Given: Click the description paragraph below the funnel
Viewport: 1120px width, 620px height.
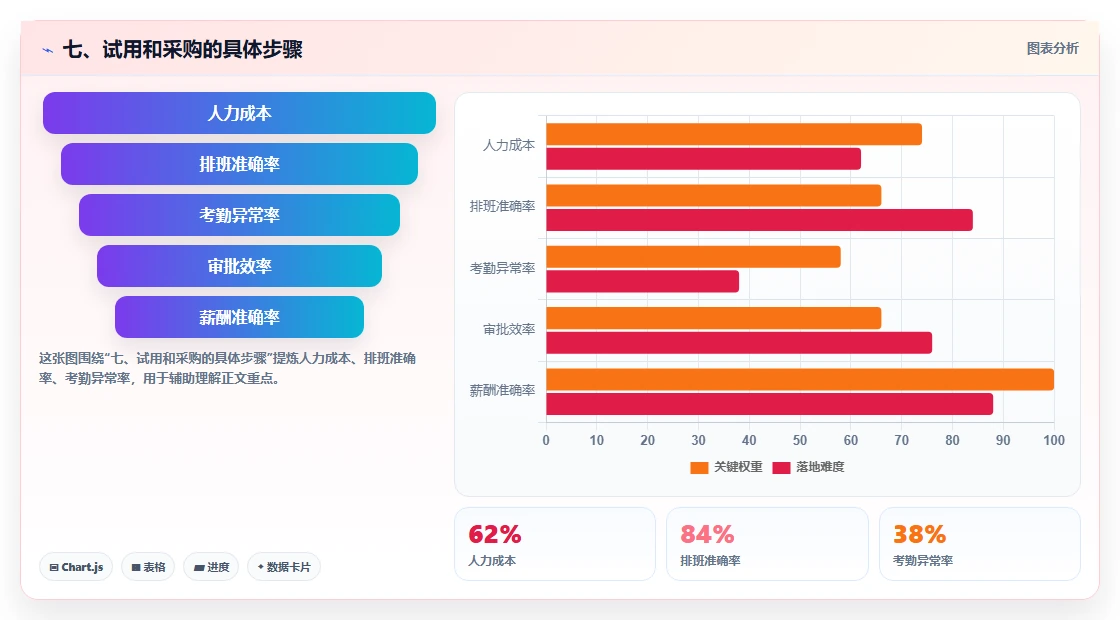Looking at the screenshot, I should 227,368.
